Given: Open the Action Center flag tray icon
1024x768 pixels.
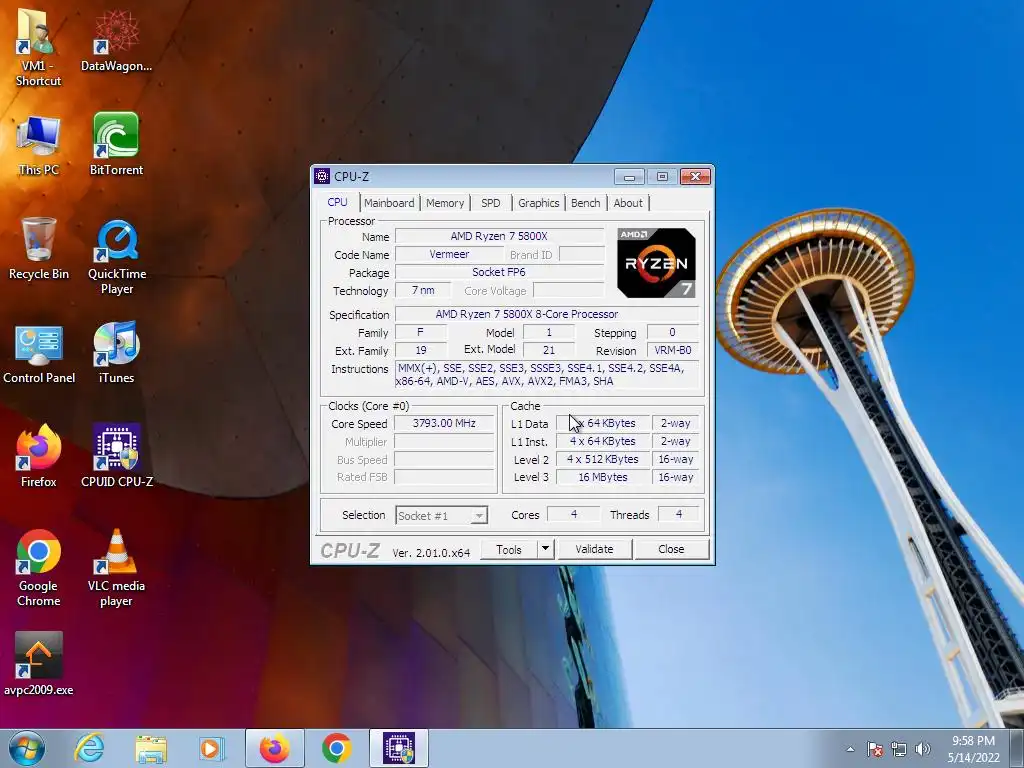Looking at the screenshot, I should tap(875, 749).
